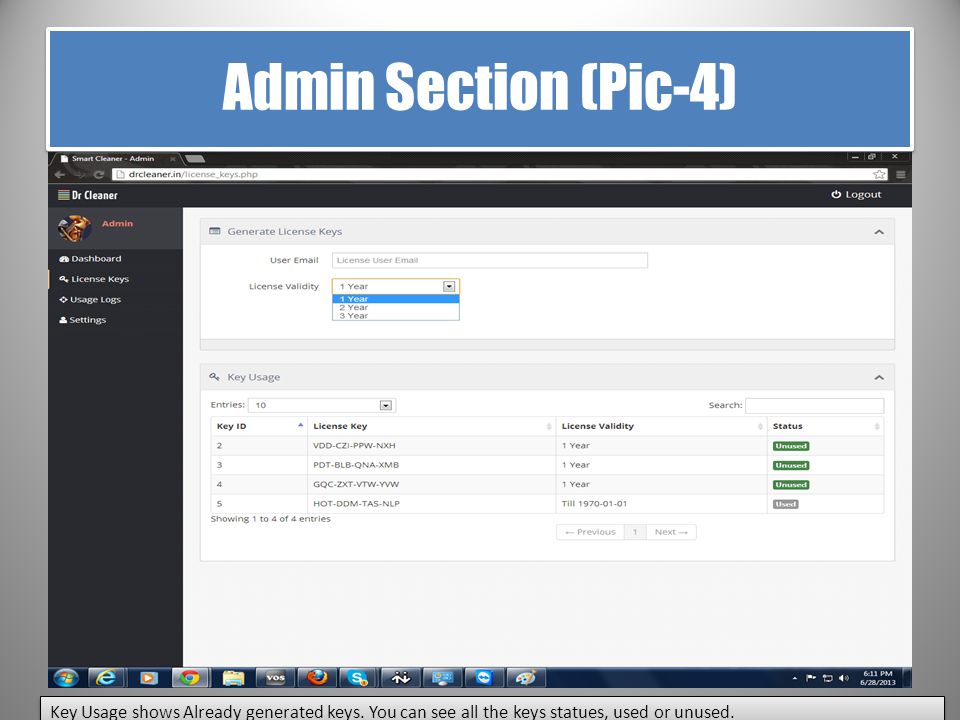Open the vos taskbar application

tap(275, 678)
